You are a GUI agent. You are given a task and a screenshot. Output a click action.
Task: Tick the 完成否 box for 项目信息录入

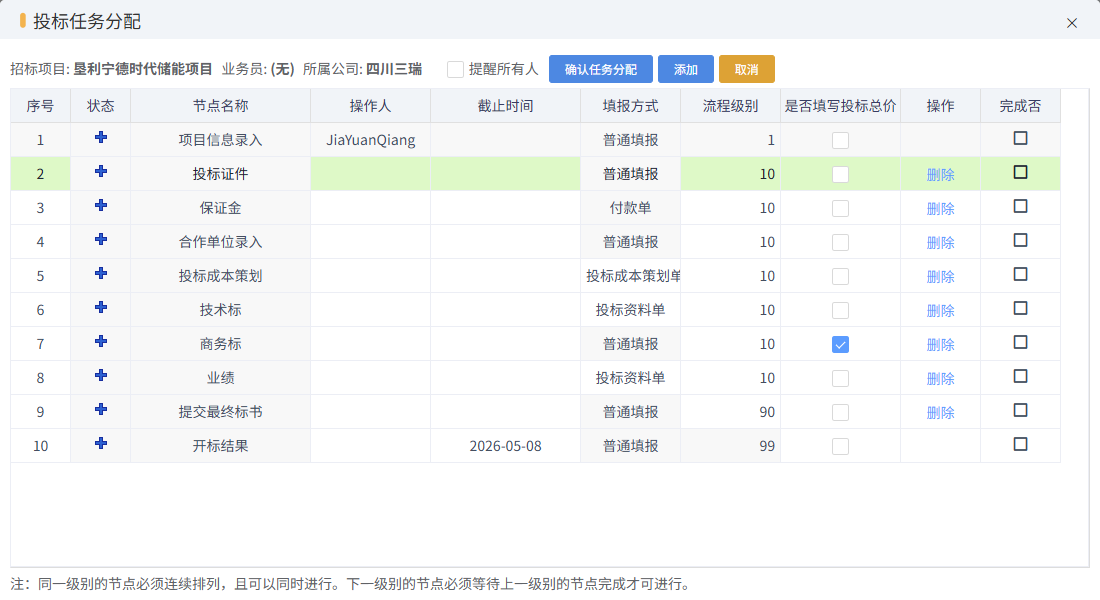pyautogui.click(x=1021, y=138)
